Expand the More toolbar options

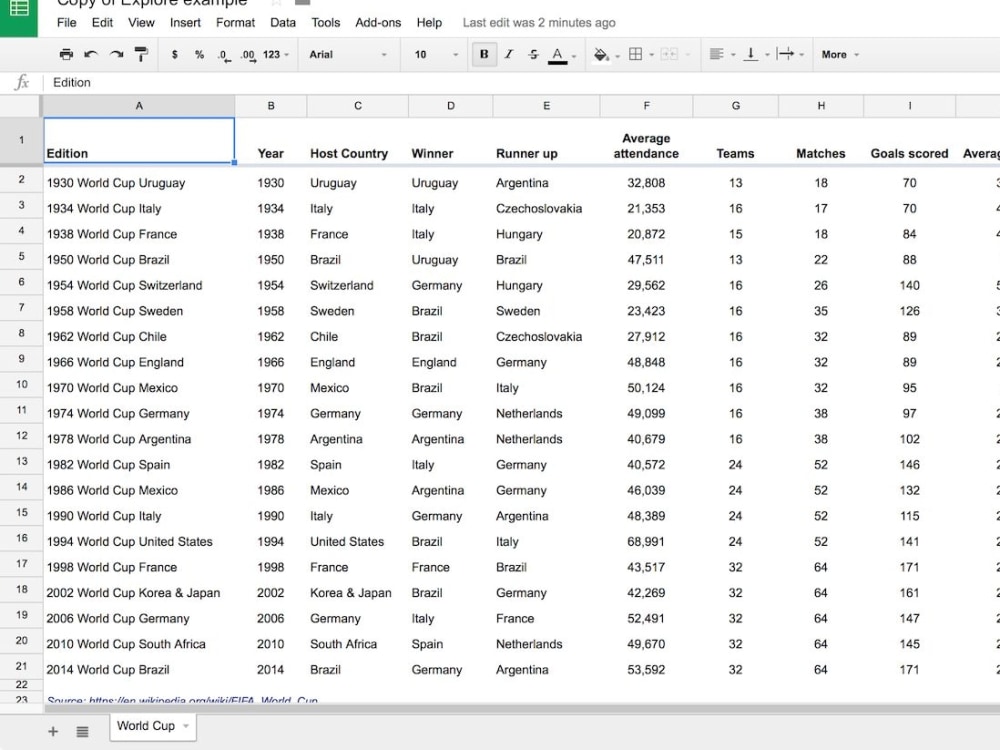[x=840, y=55]
